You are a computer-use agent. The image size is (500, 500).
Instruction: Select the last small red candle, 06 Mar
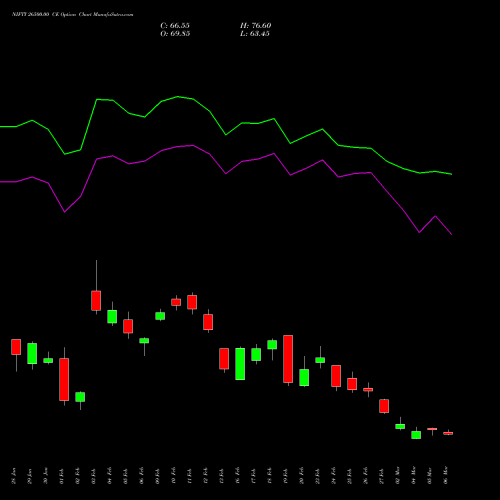coord(448,433)
